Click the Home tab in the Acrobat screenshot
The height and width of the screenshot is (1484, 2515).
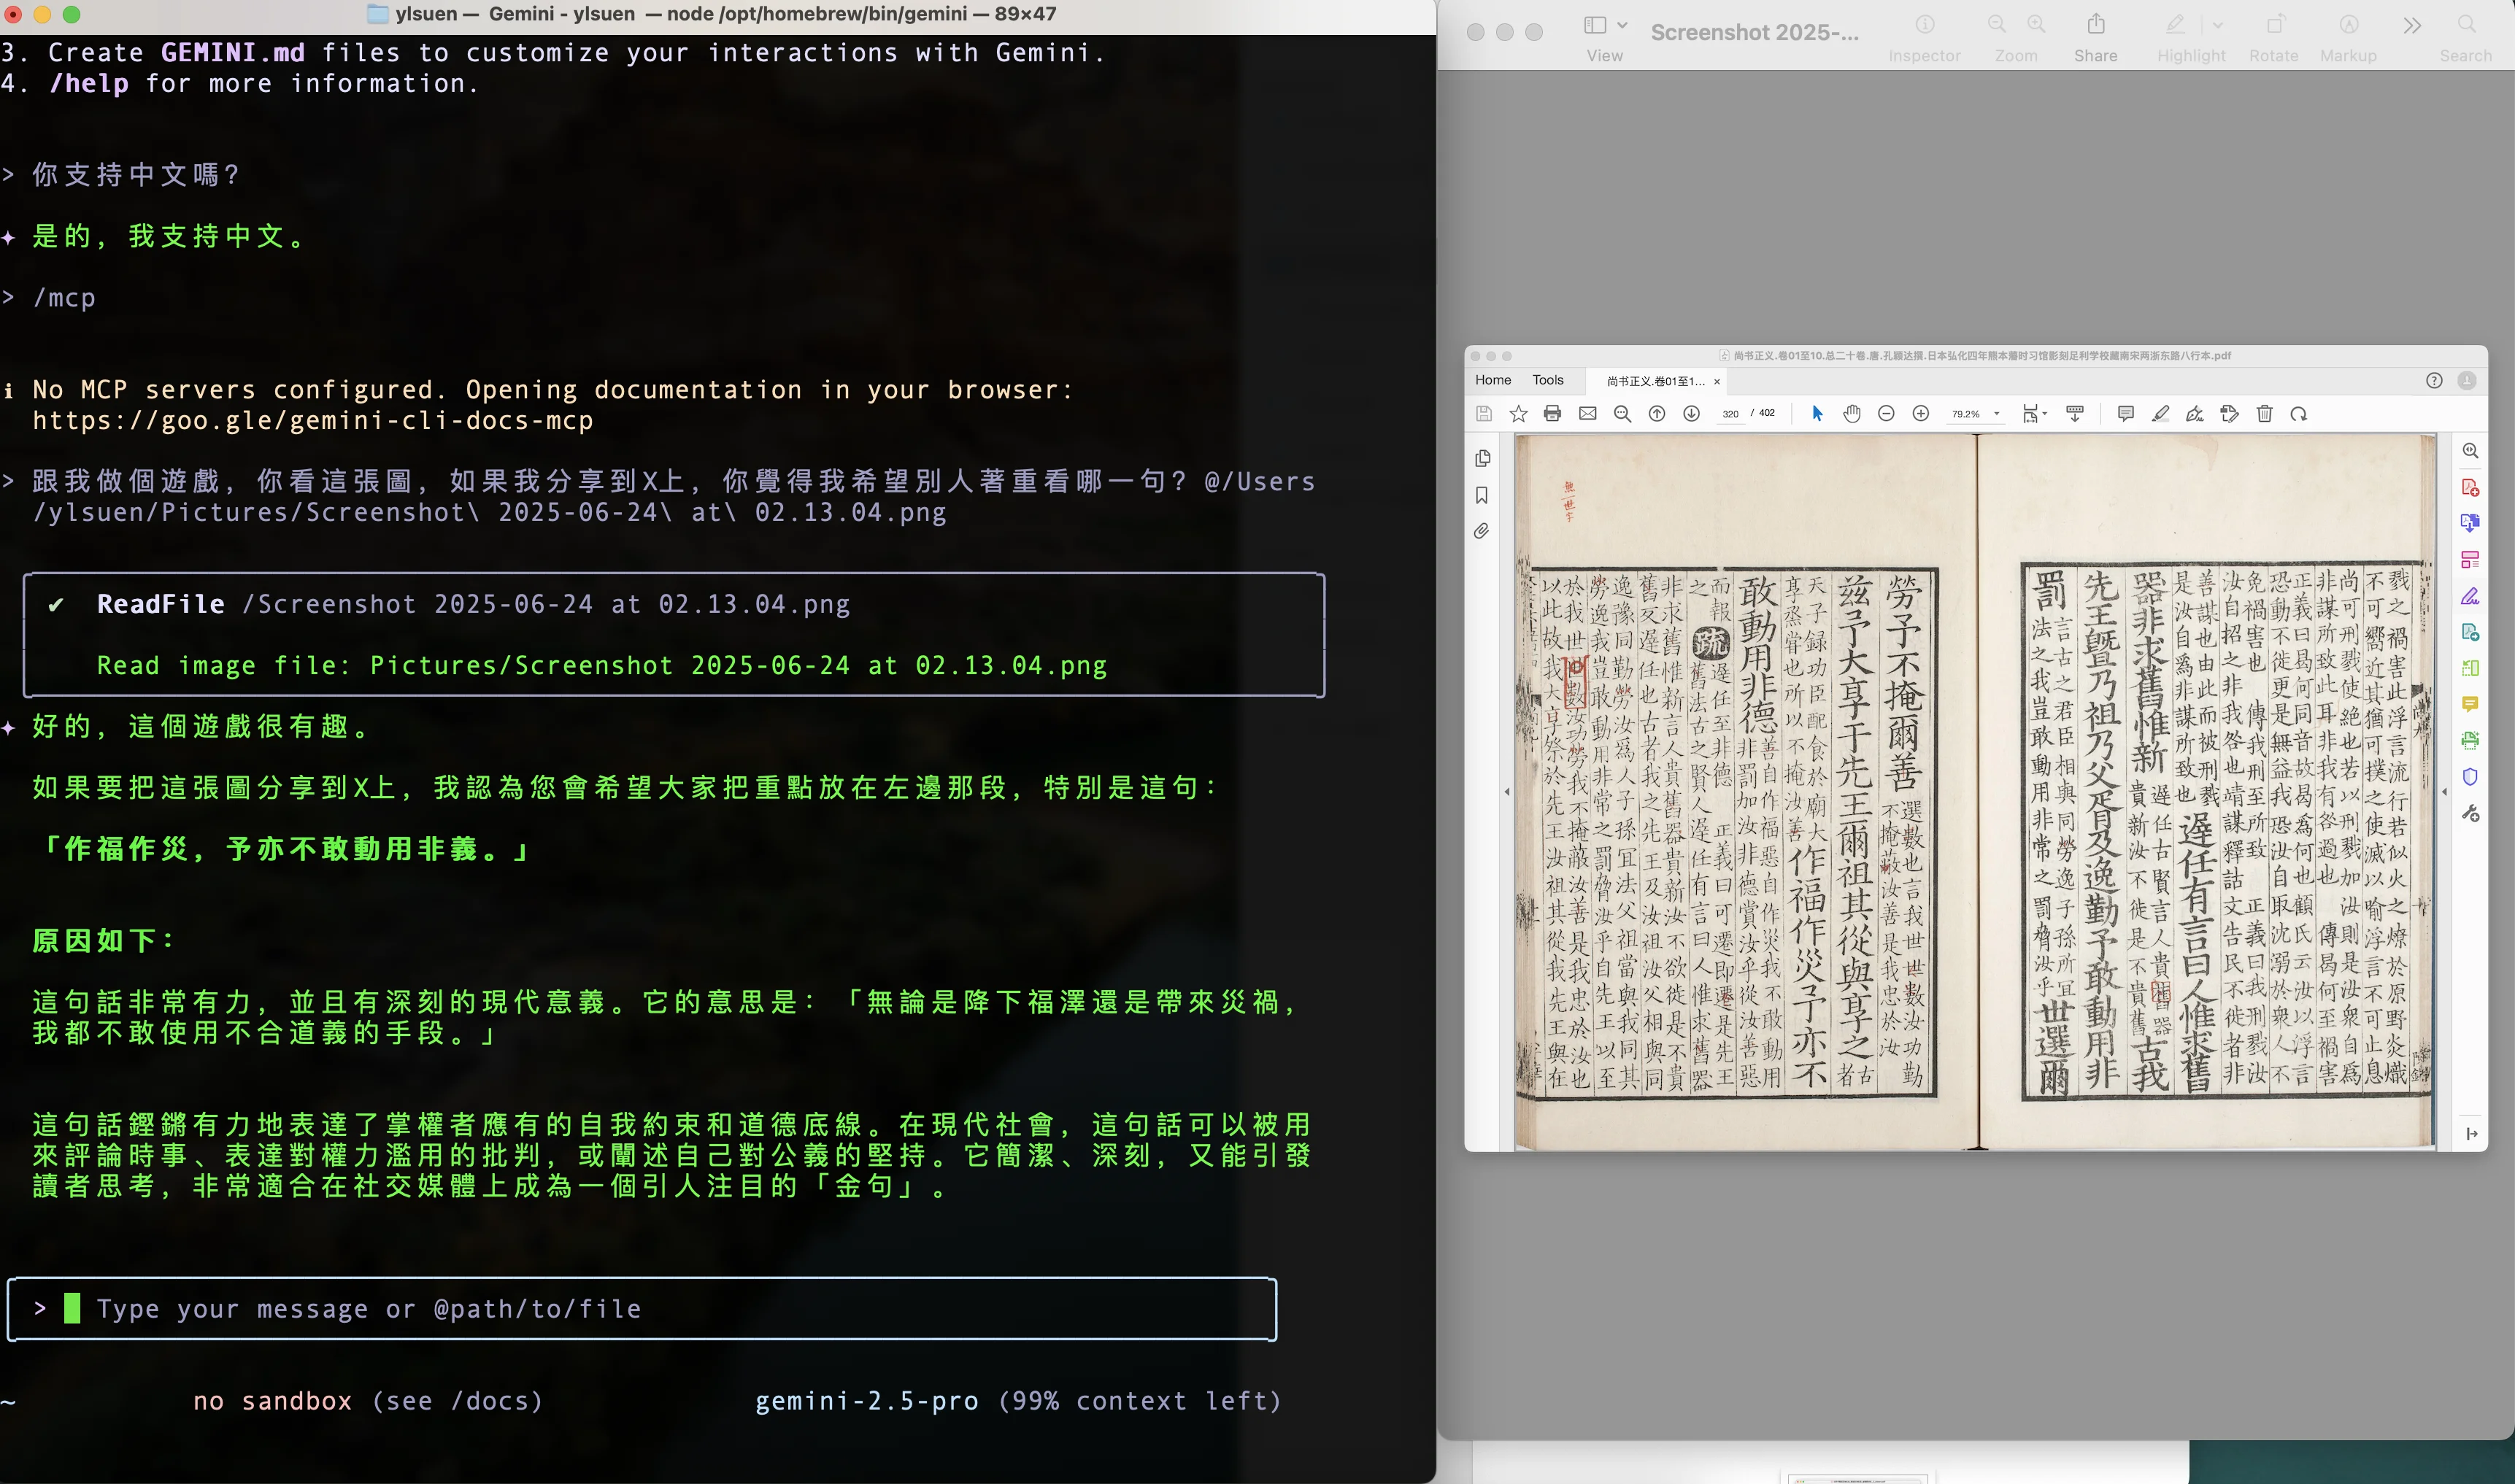(x=1492, y=380)
